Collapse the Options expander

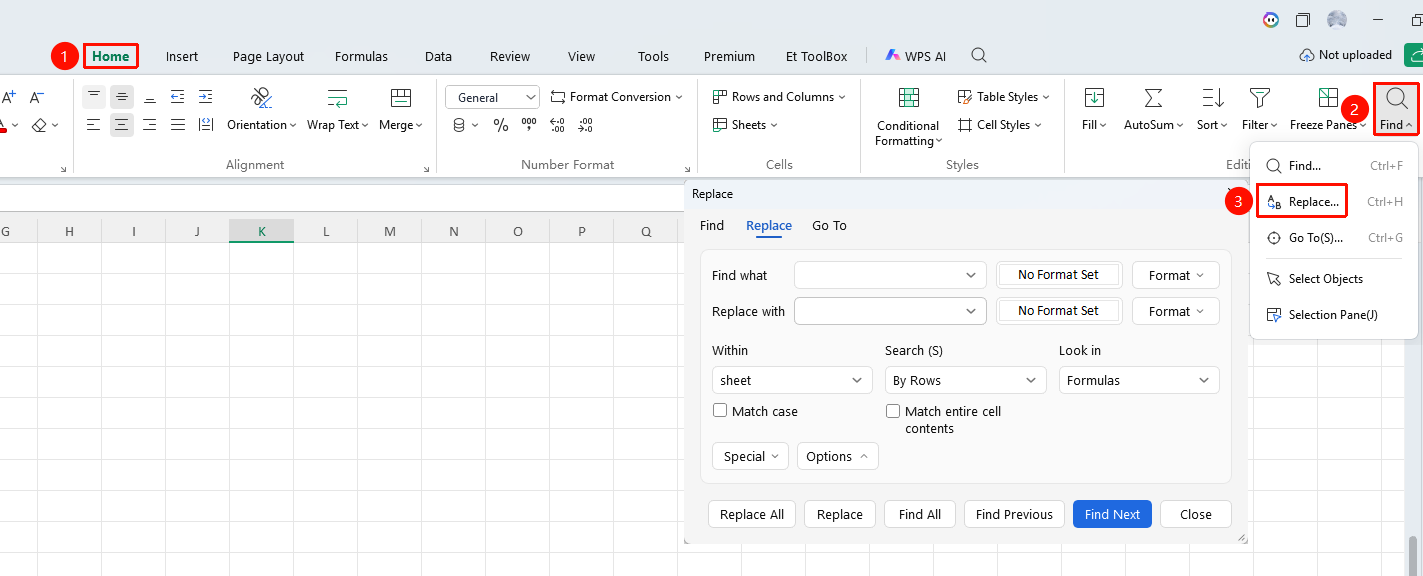838,456
